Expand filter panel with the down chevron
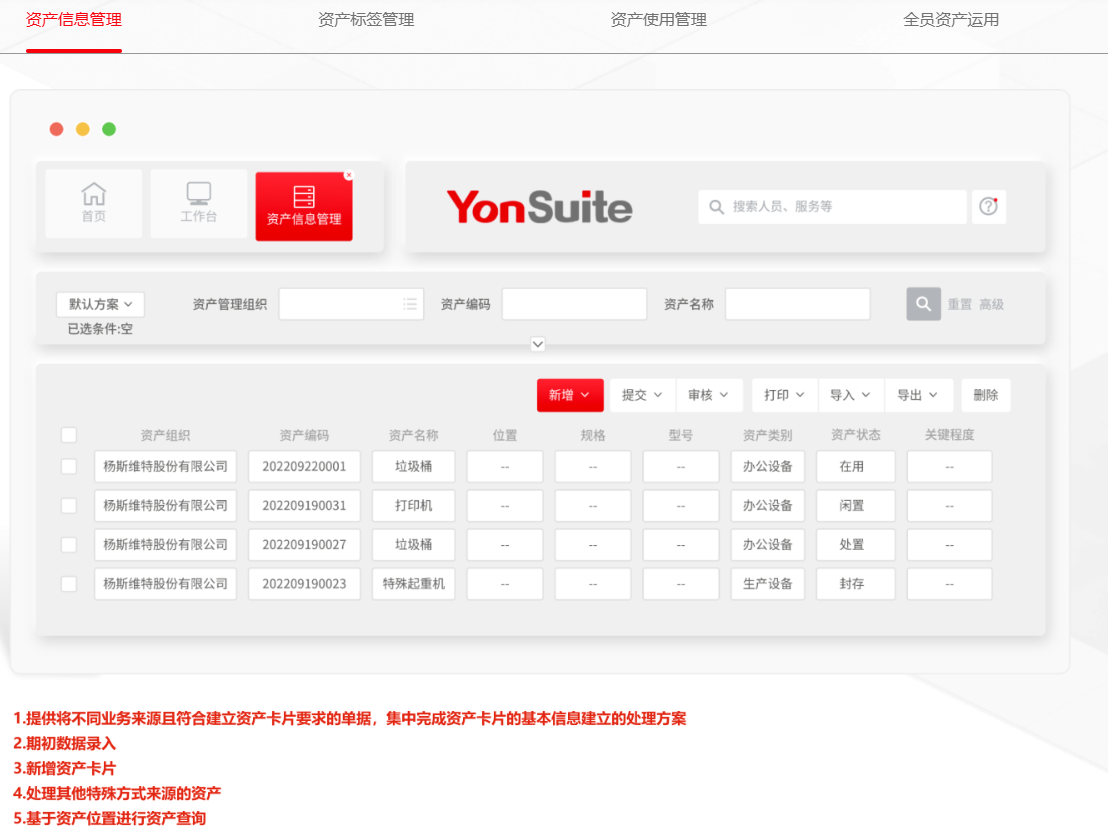This screenshot has width=1108, height=828. (538, 344)
